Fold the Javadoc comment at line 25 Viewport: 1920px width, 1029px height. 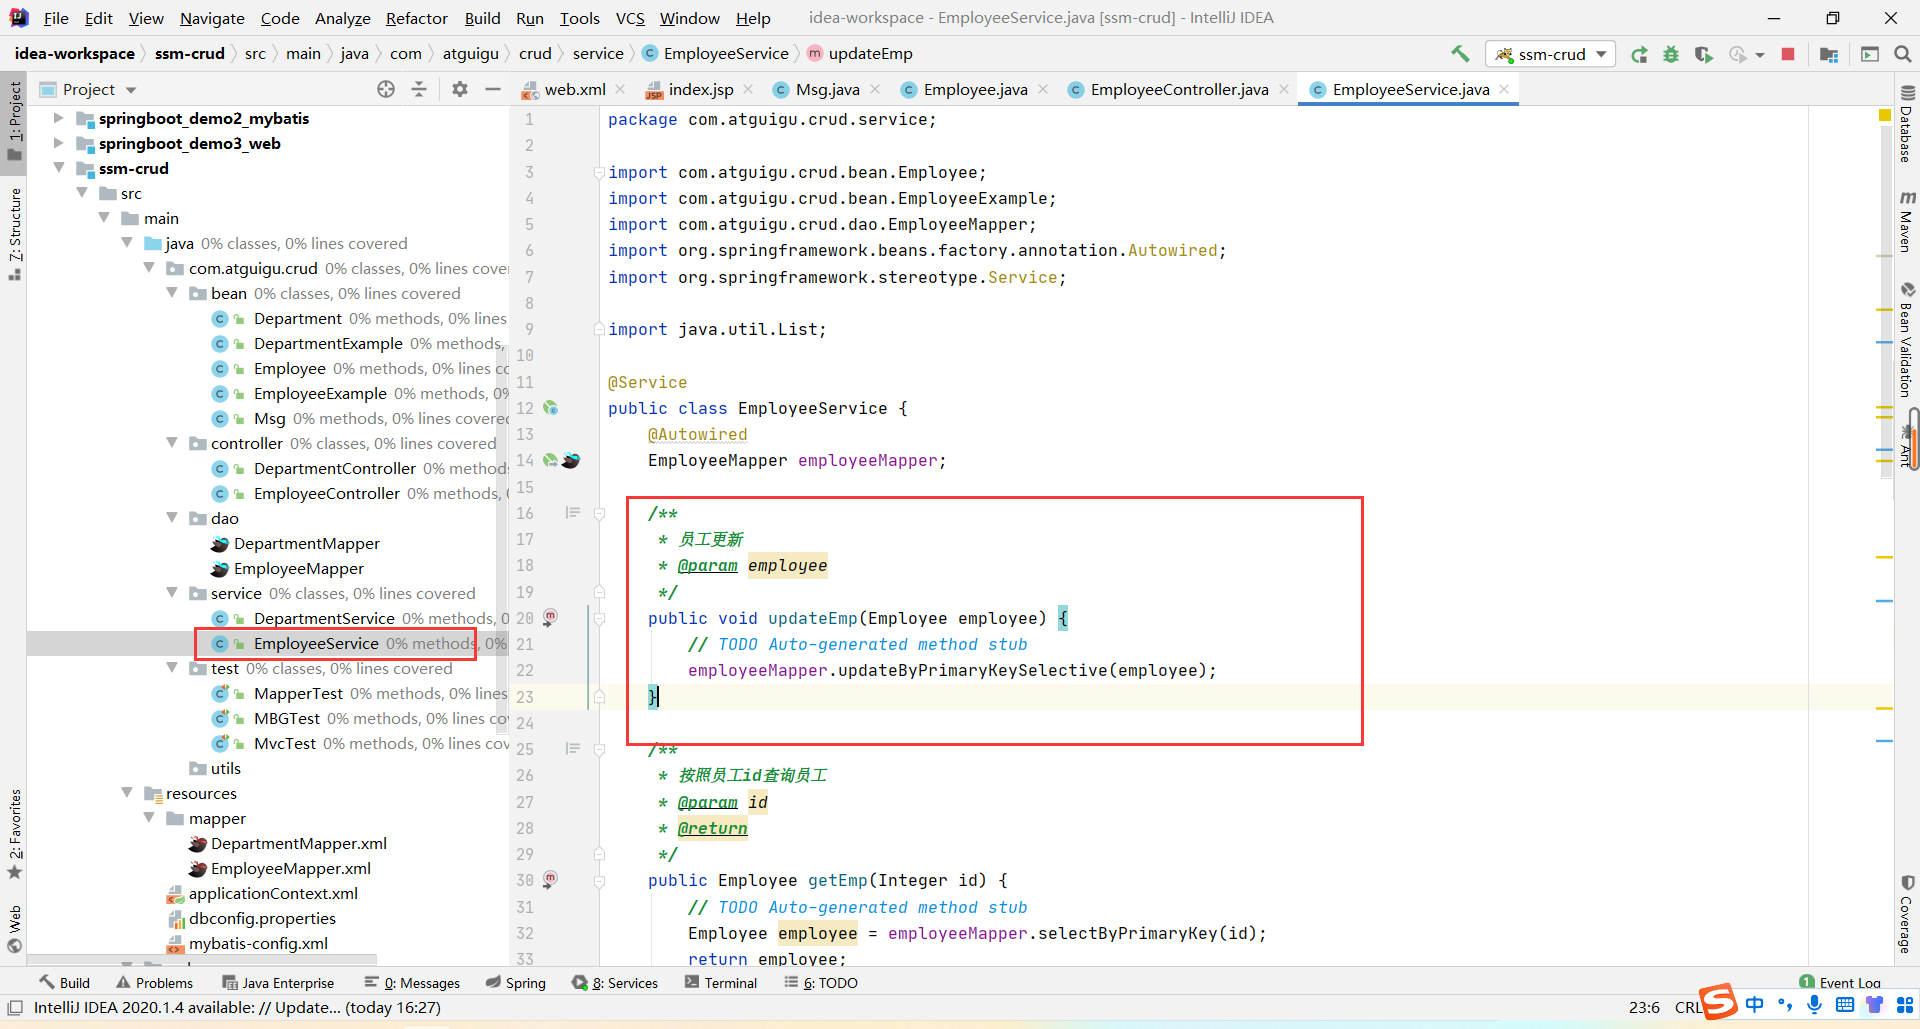click(599, 749)
